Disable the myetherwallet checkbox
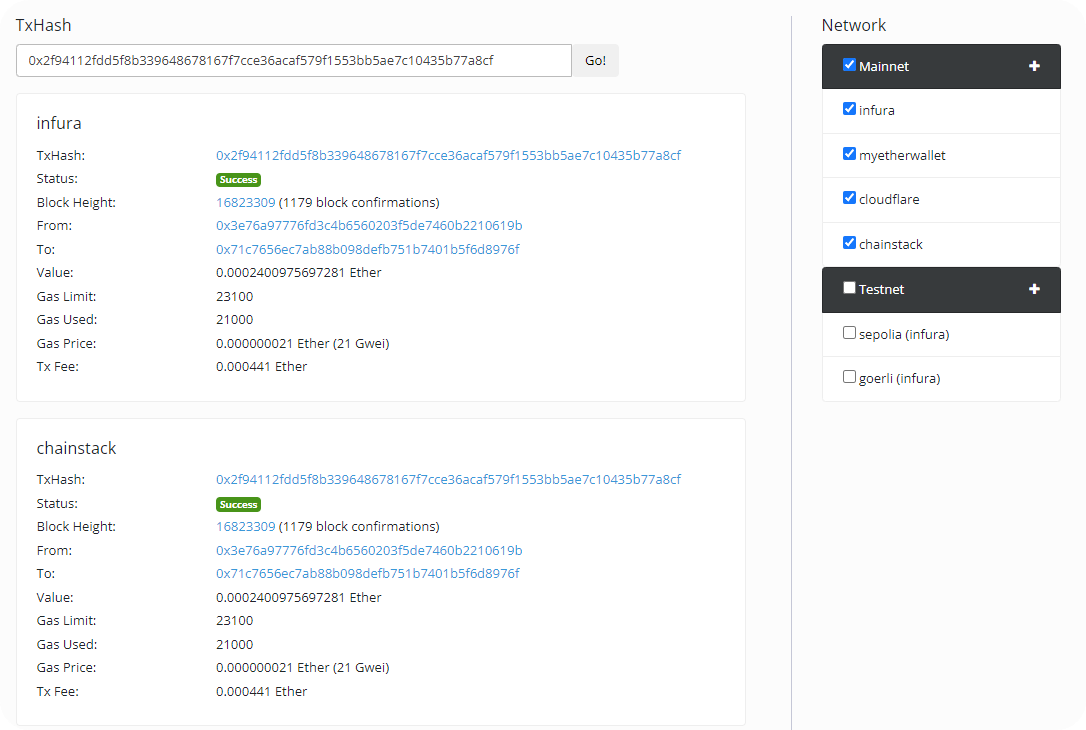Screen dimensions: 1086x730 tap(849, 154)
